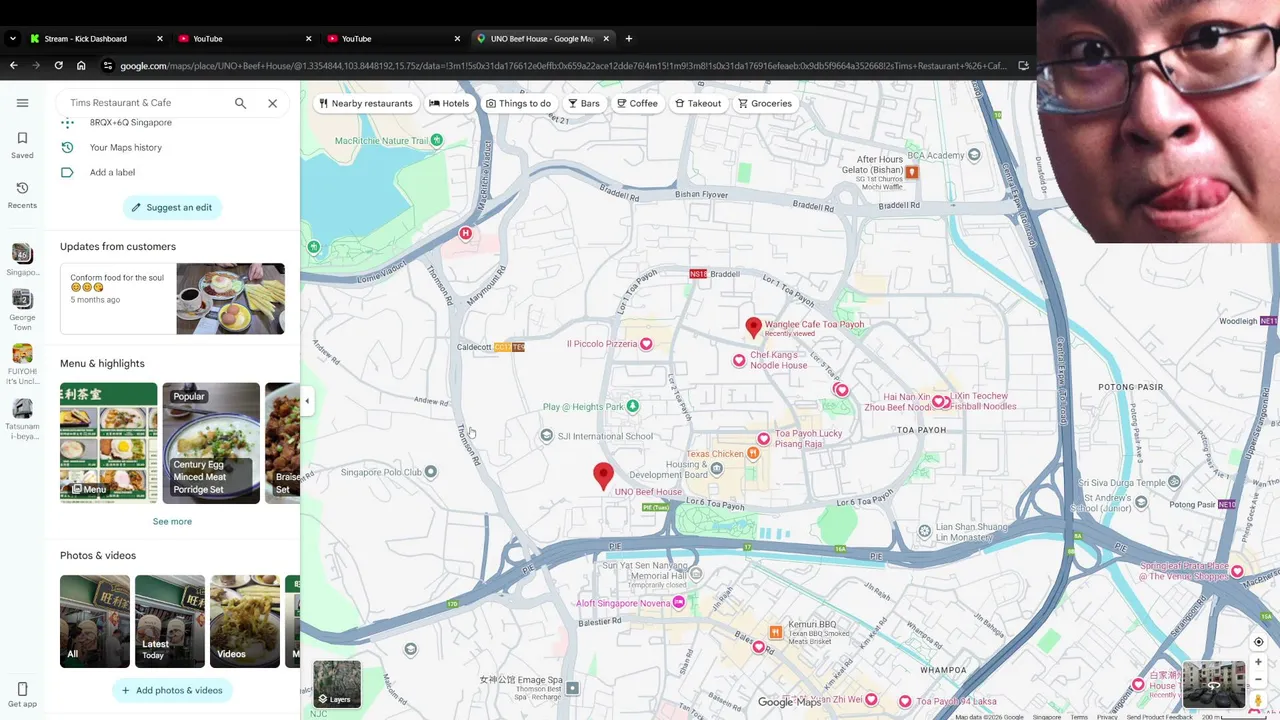Click the UNO Beef House red pin
The width and height of the screenshot is (1280, 720).
point(603,476)
